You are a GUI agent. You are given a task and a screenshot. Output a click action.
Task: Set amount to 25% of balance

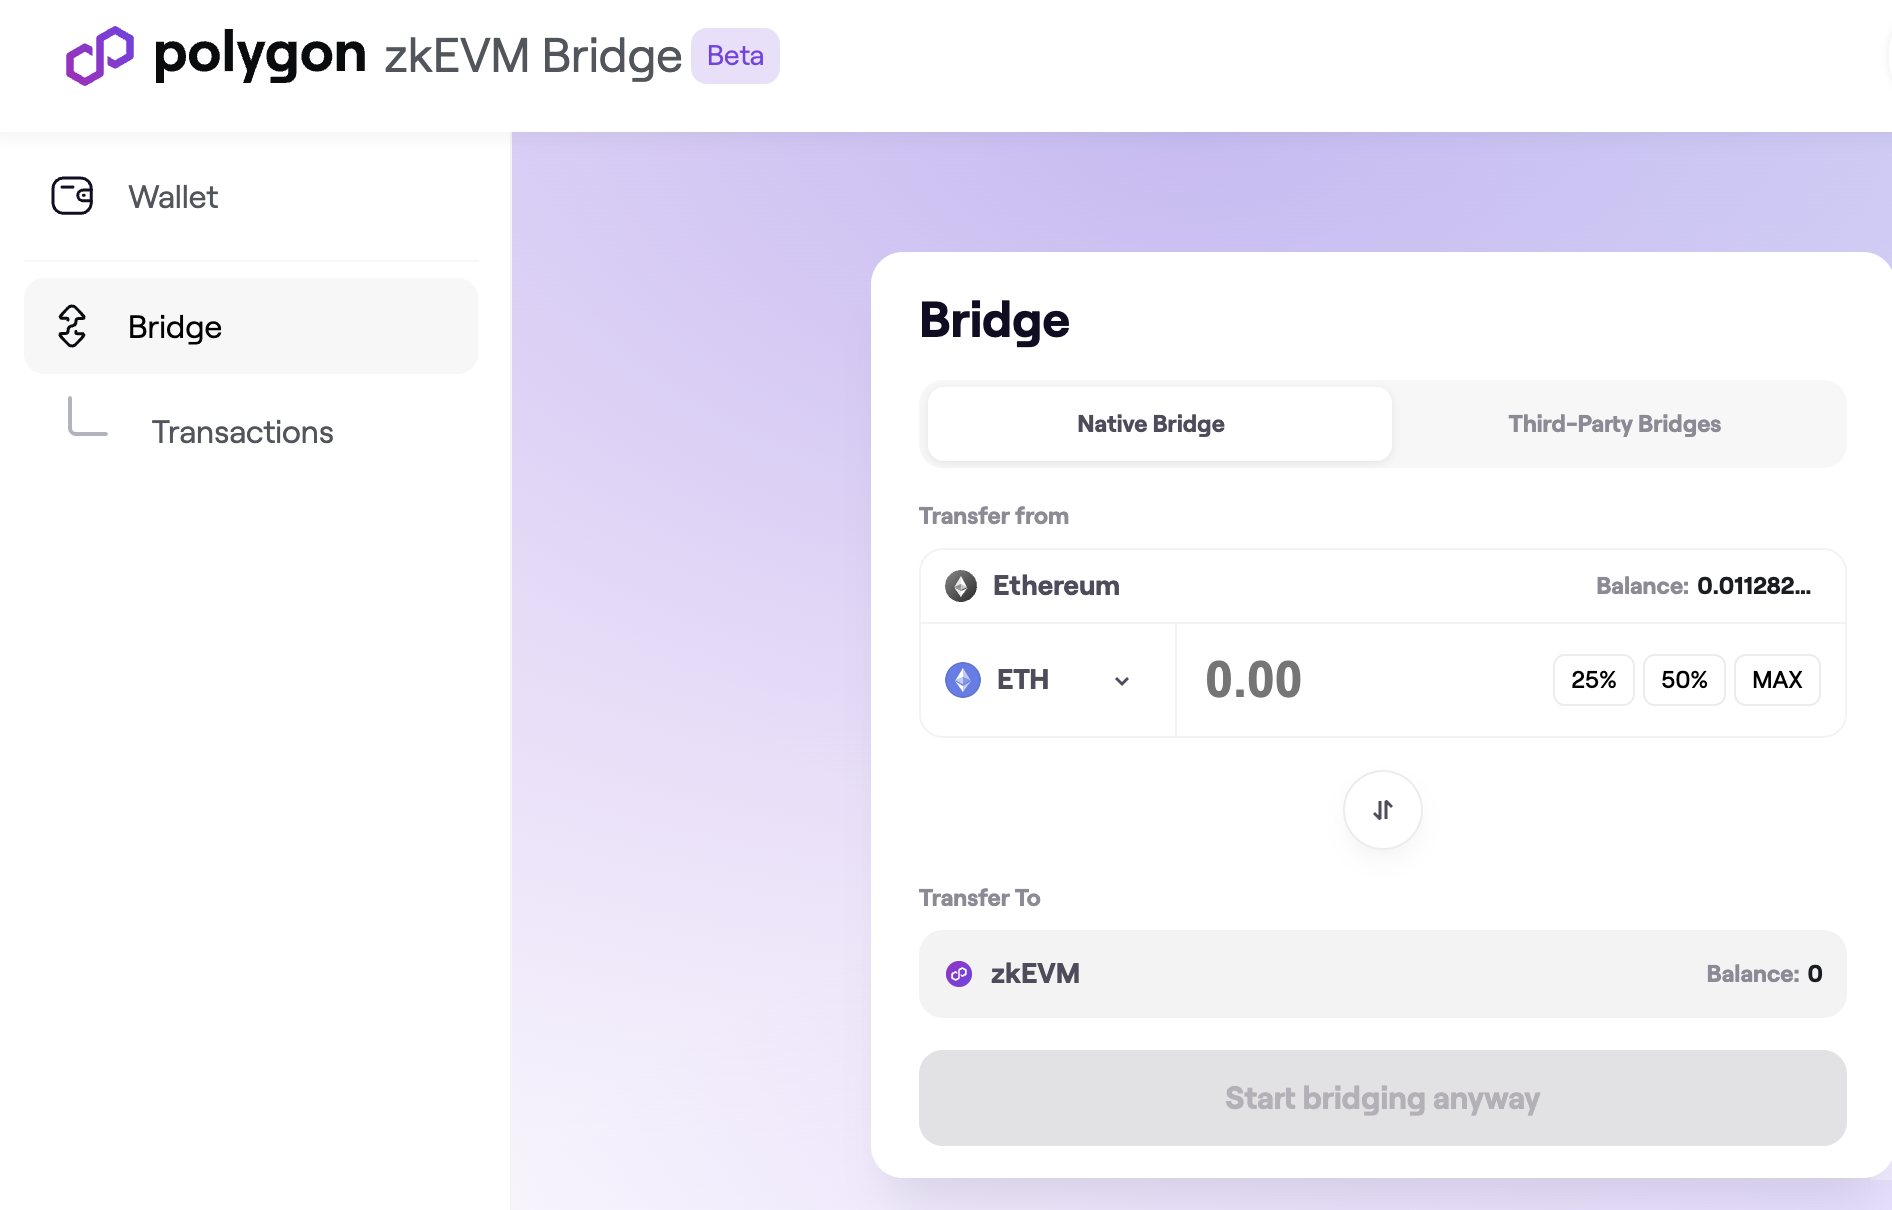point(1593,680)
